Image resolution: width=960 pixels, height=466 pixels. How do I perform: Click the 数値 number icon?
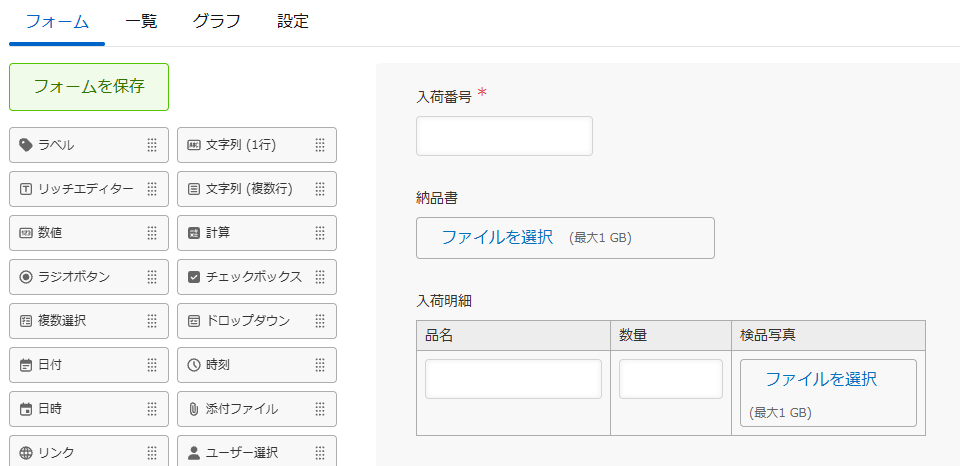tap(26, 233)
